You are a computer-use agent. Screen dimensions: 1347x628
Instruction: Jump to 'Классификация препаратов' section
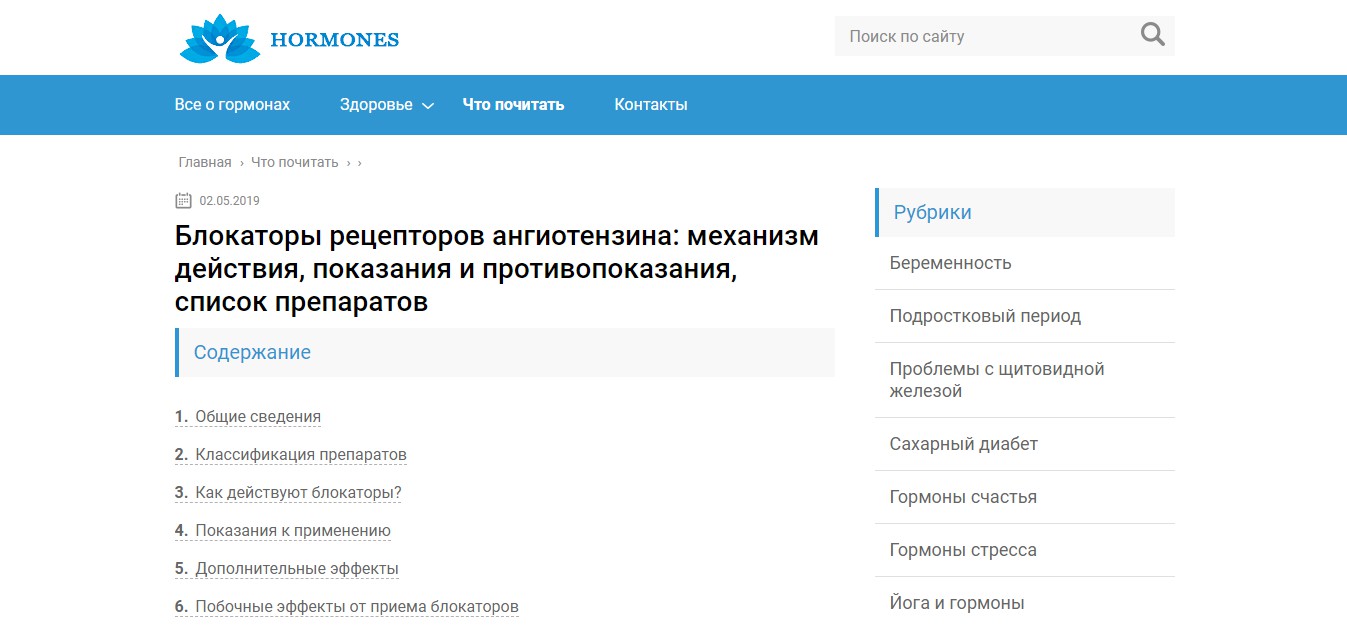point(291,455)
